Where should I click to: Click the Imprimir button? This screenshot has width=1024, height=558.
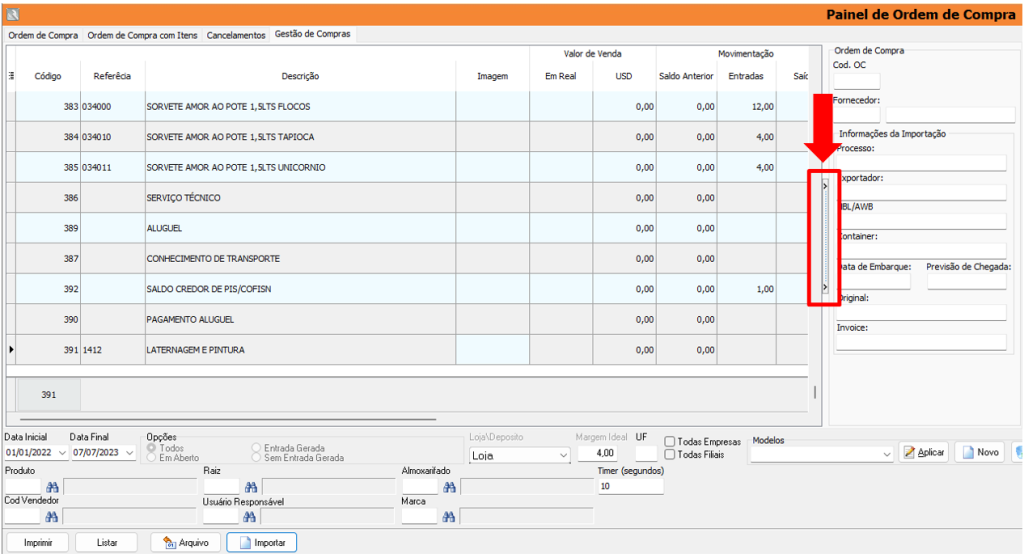38,543
